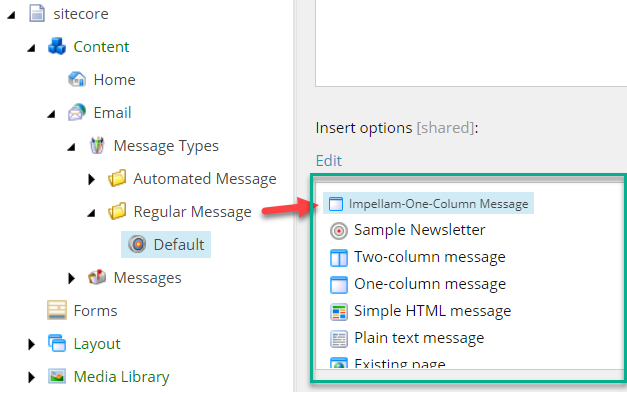The width and height of the screenshot is (627, 394).
Task: Expand the Media Library node
Action: (31, 377)
